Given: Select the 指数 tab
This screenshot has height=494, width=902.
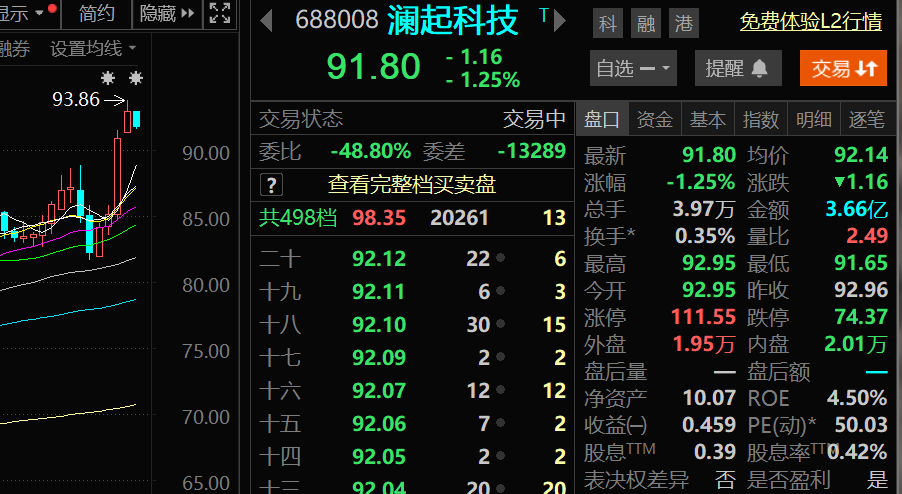Looking at the screenshot, I should pyautogui.click(x=760, y=120).
